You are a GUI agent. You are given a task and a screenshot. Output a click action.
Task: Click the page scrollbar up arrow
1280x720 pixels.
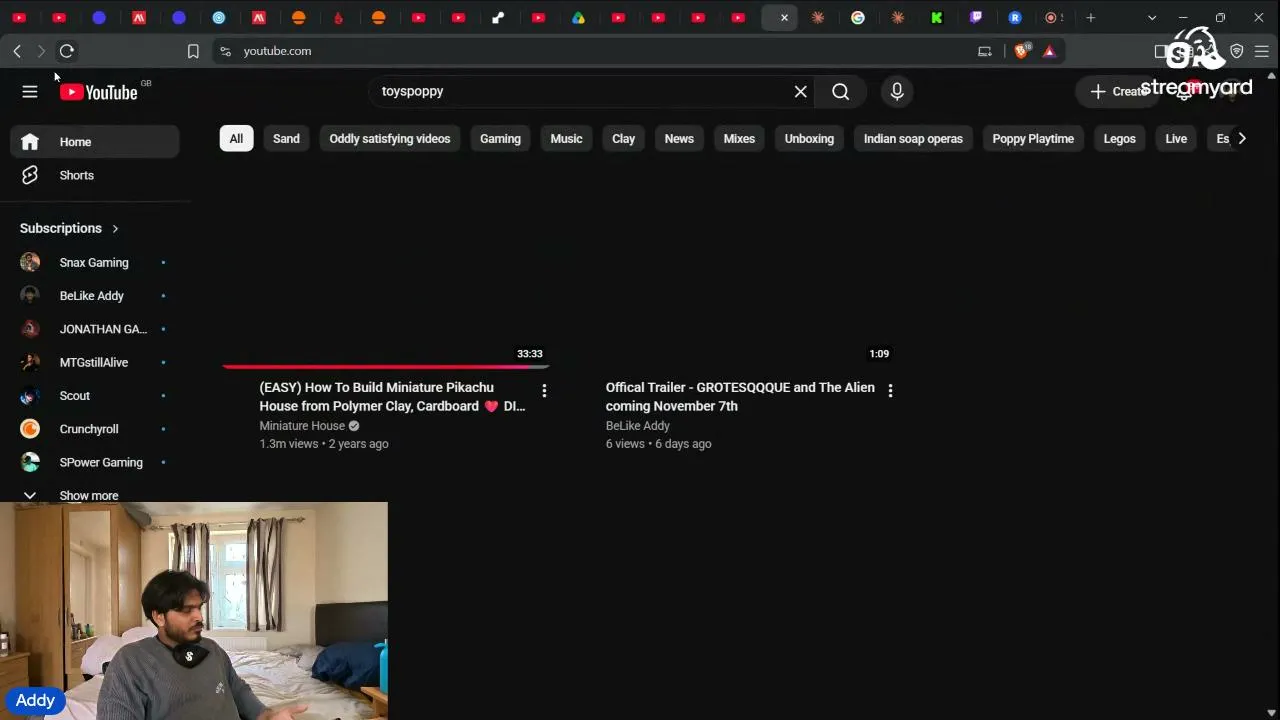click(1271, 76)
